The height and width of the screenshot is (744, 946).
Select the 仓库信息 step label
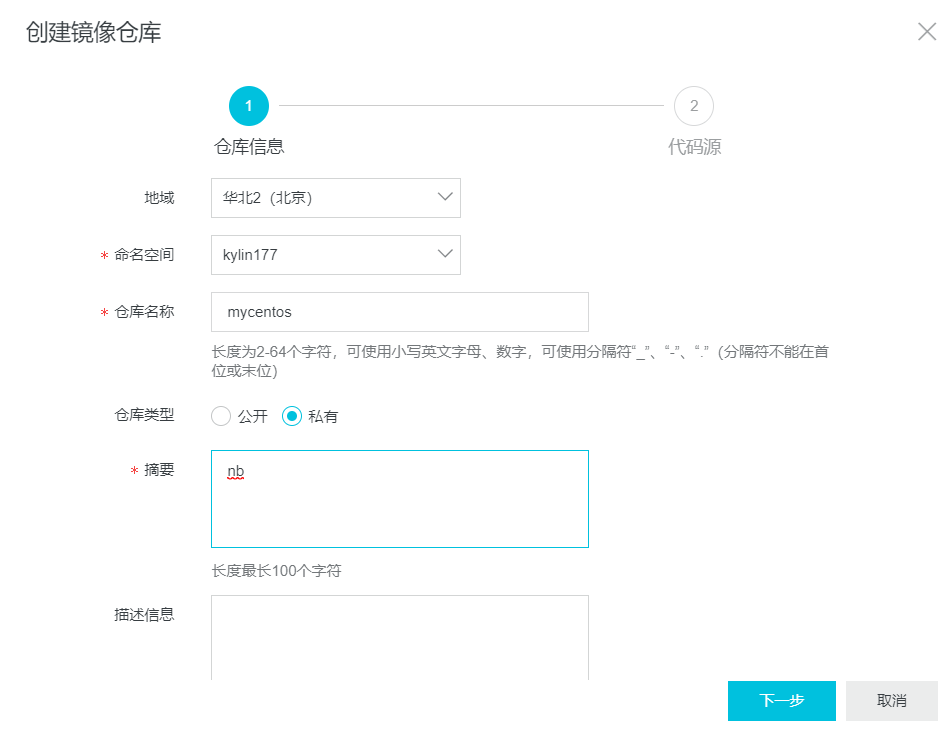pyautogui.click(x=249, y=147)
